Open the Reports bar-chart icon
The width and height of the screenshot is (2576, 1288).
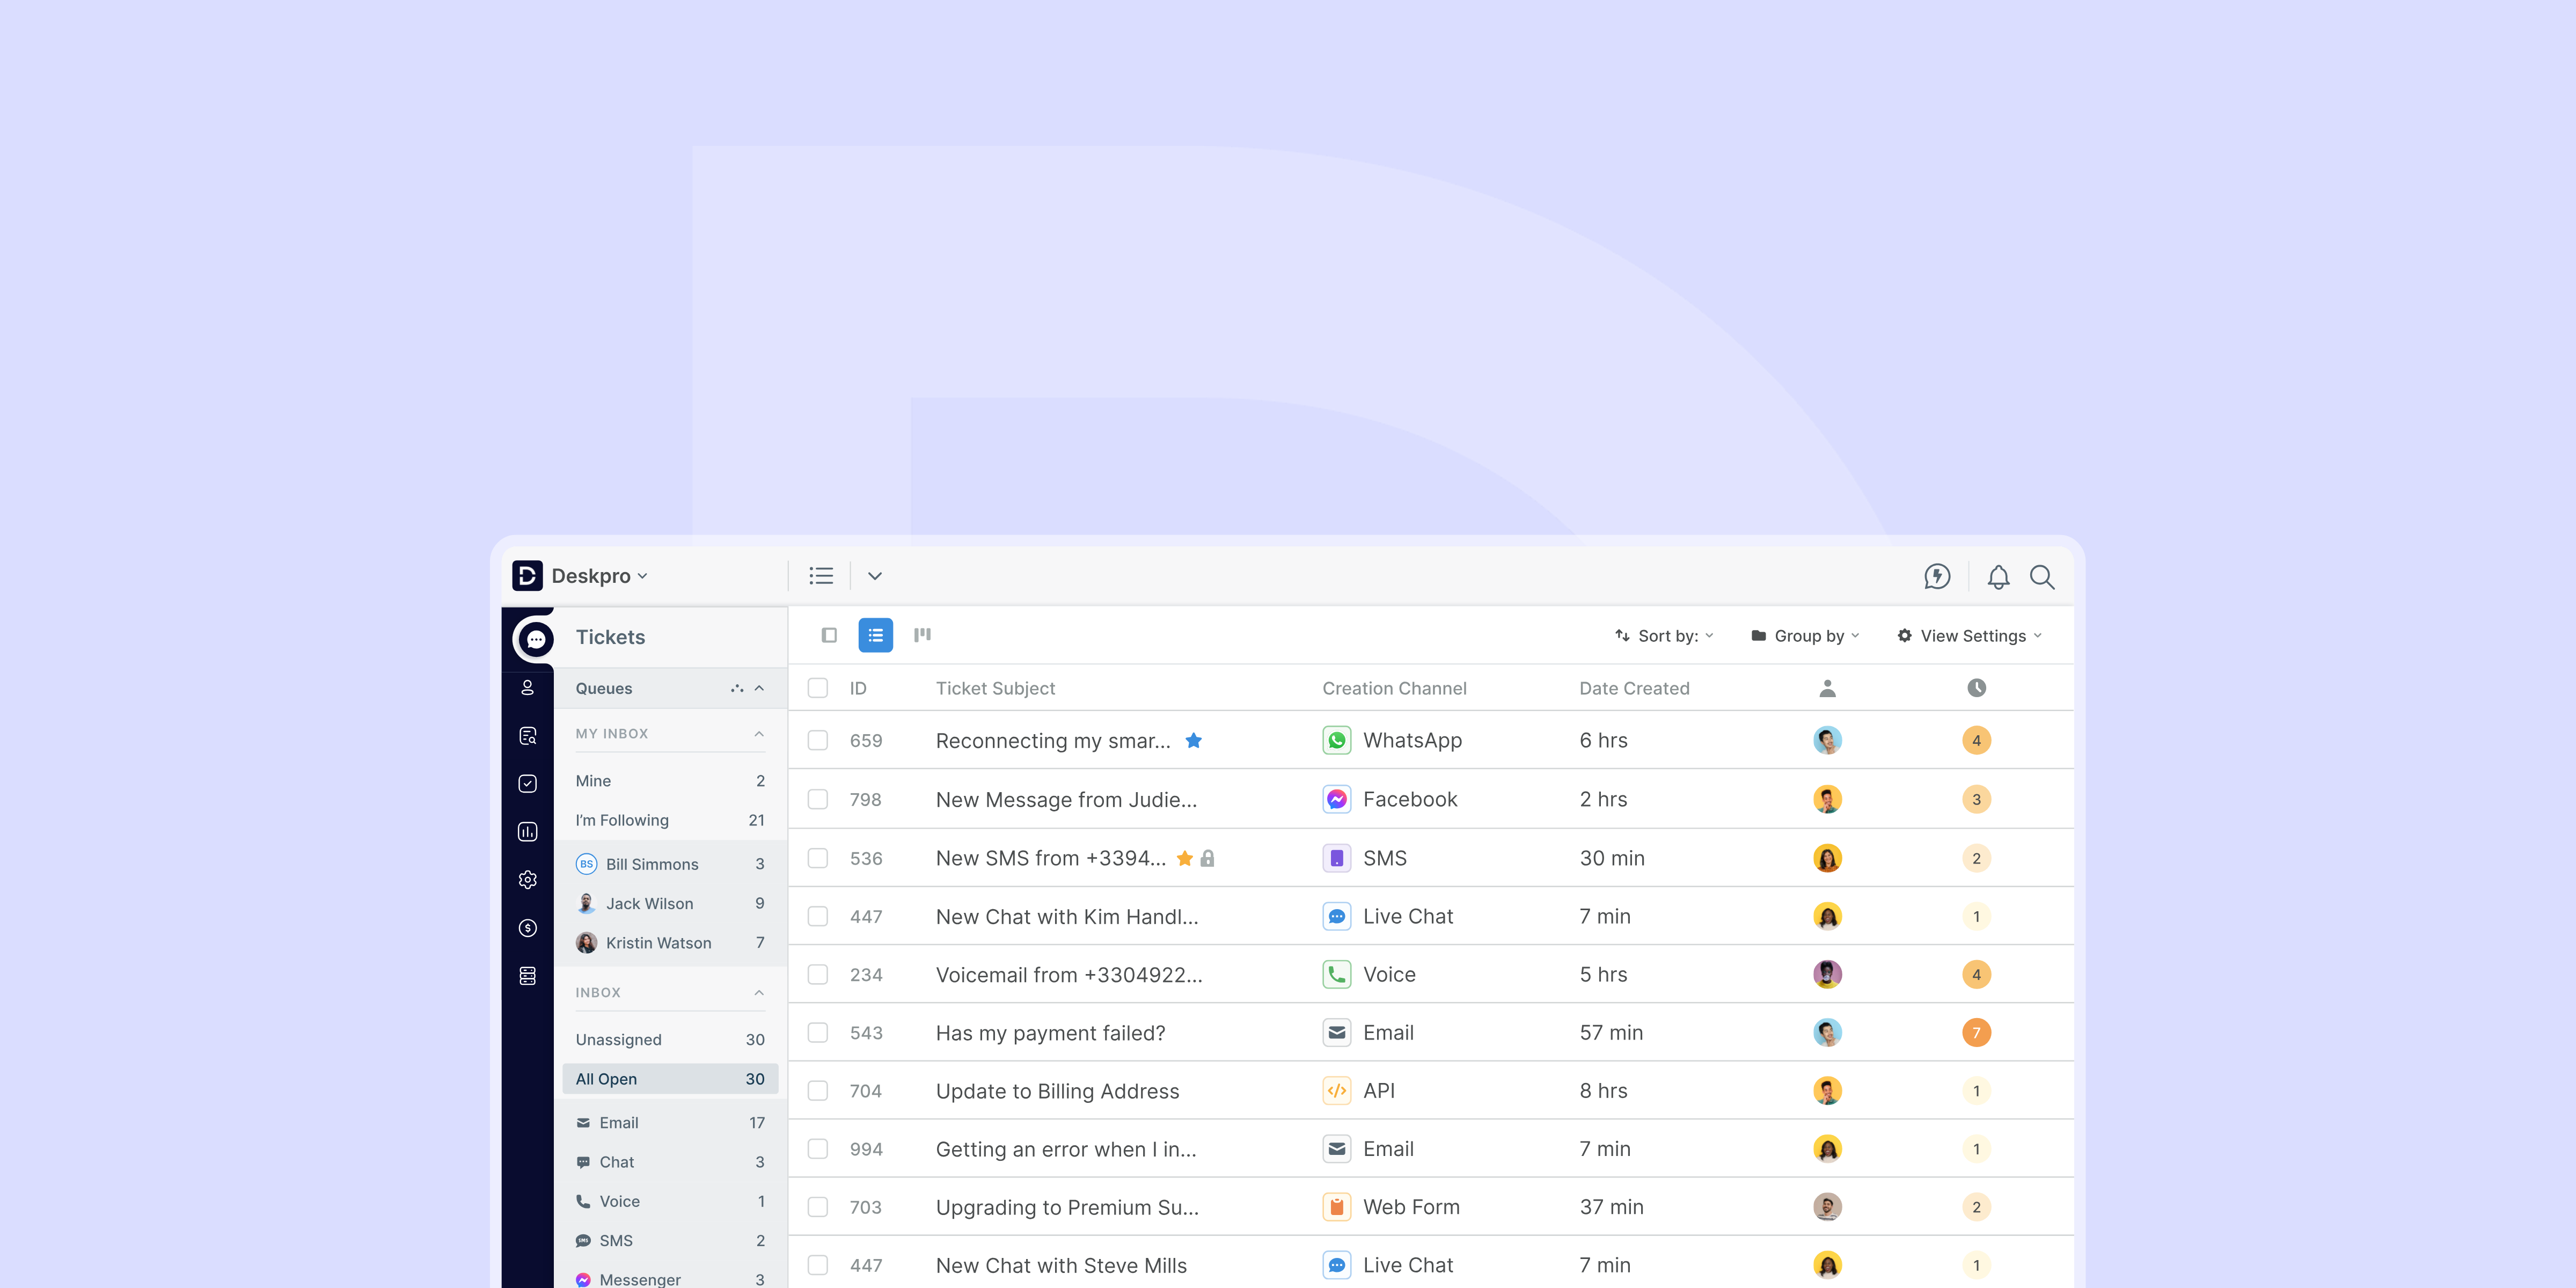coord(528,831)
